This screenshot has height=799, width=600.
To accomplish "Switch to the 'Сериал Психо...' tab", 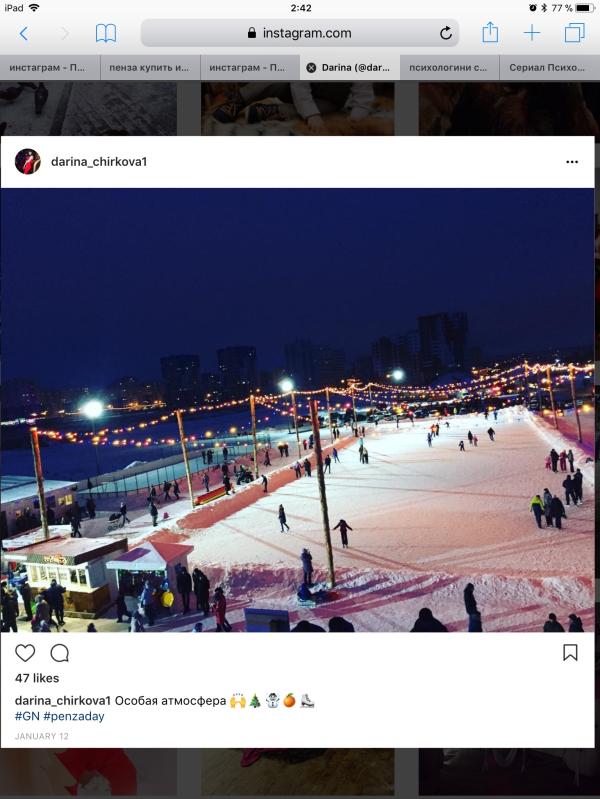I will (550, 67).
